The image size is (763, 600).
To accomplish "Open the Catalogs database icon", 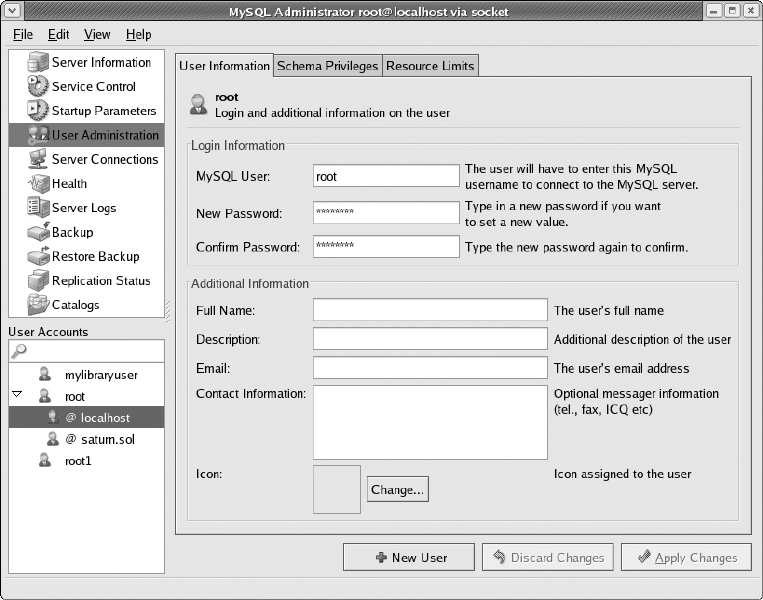I will pyautogui.click(x=38, y=305).
